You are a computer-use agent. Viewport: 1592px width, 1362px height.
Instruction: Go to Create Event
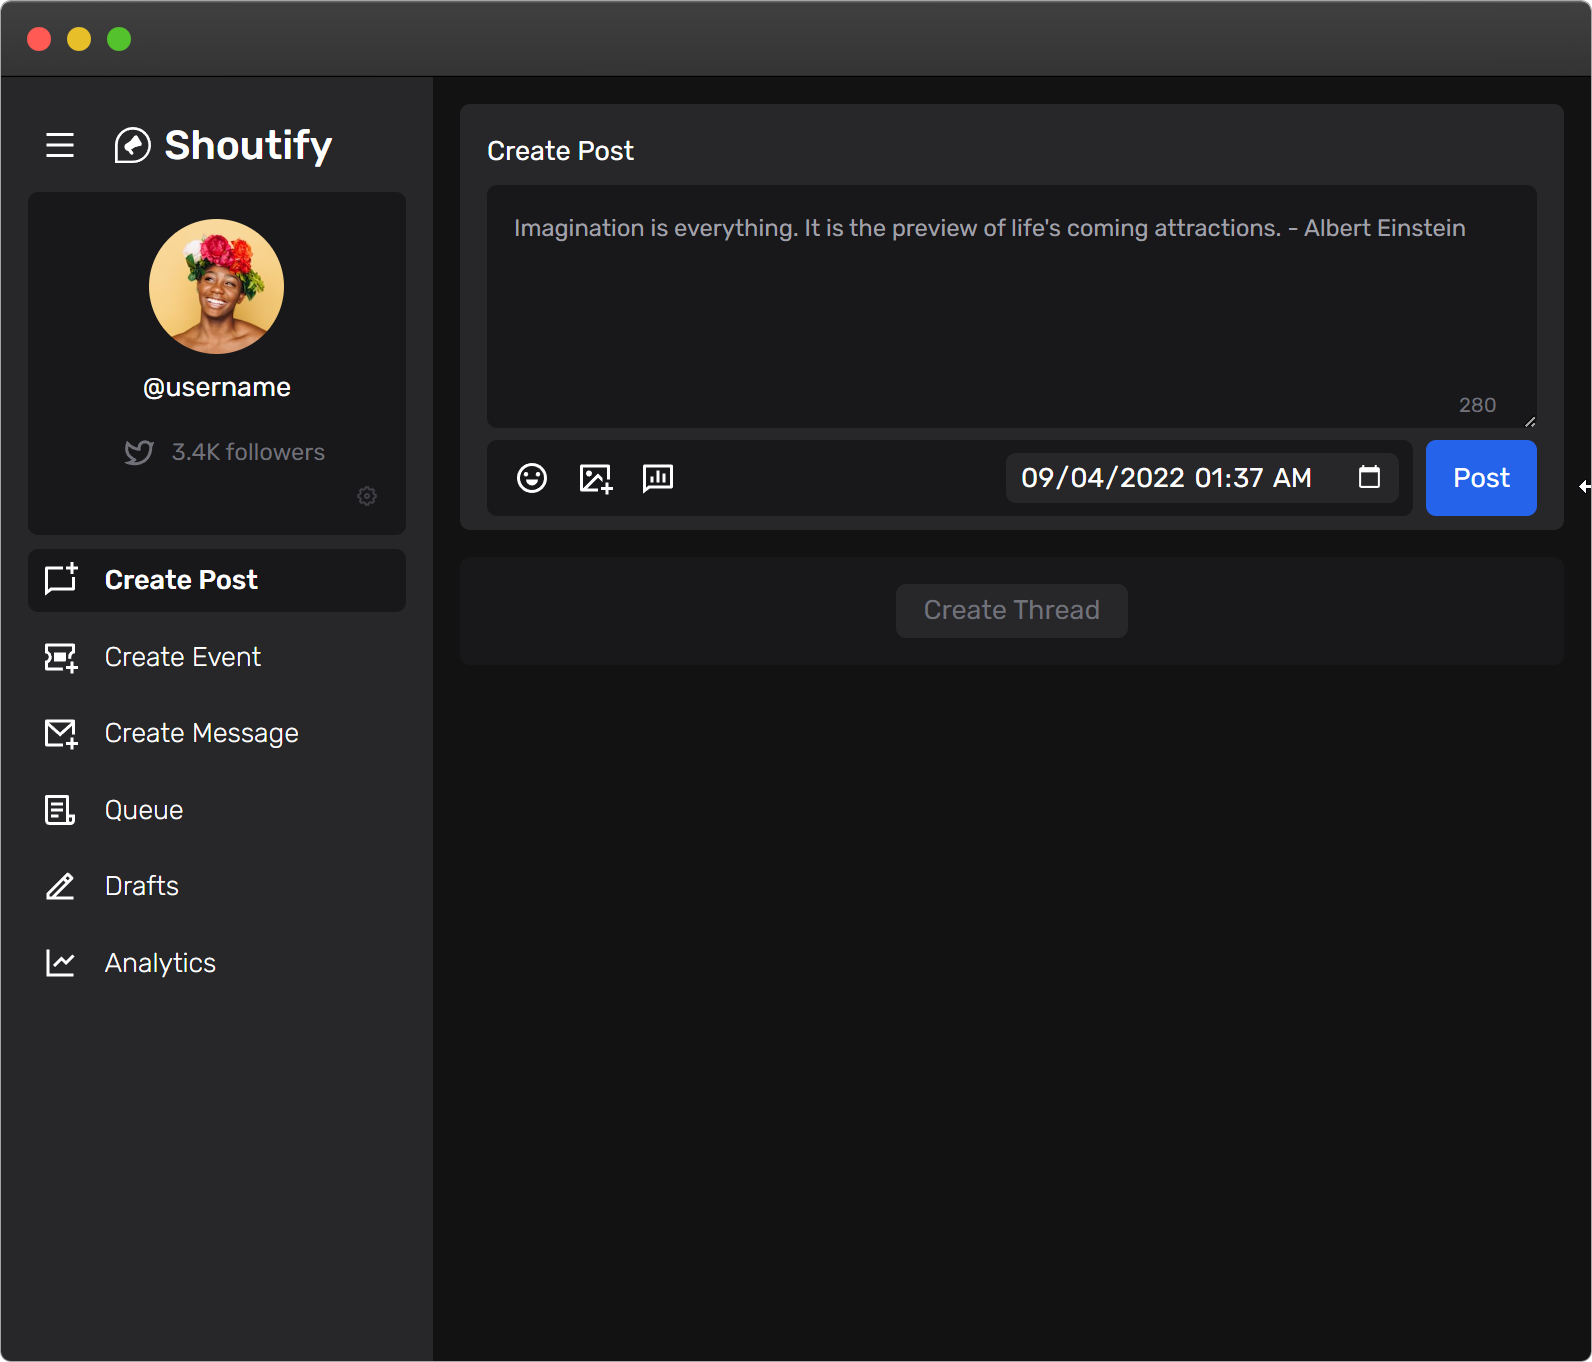217,657
